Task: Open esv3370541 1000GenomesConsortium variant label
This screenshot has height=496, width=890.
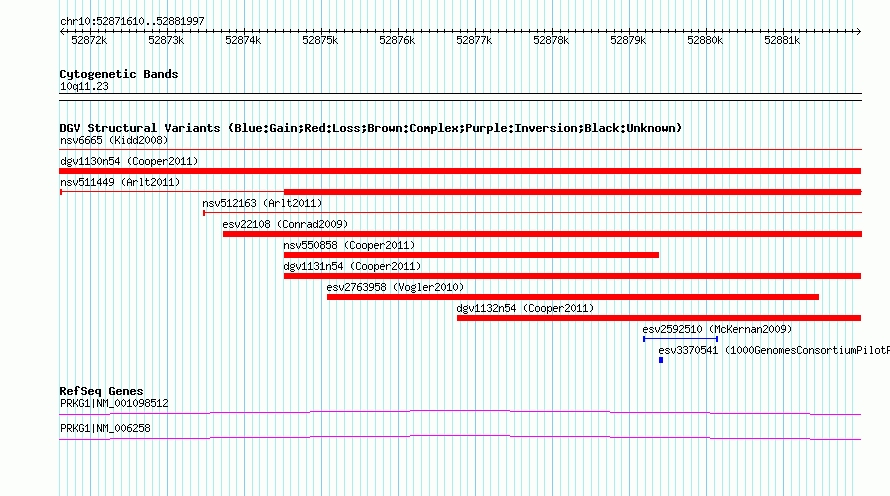Action: pyautogui.click(x=774, y=350)
